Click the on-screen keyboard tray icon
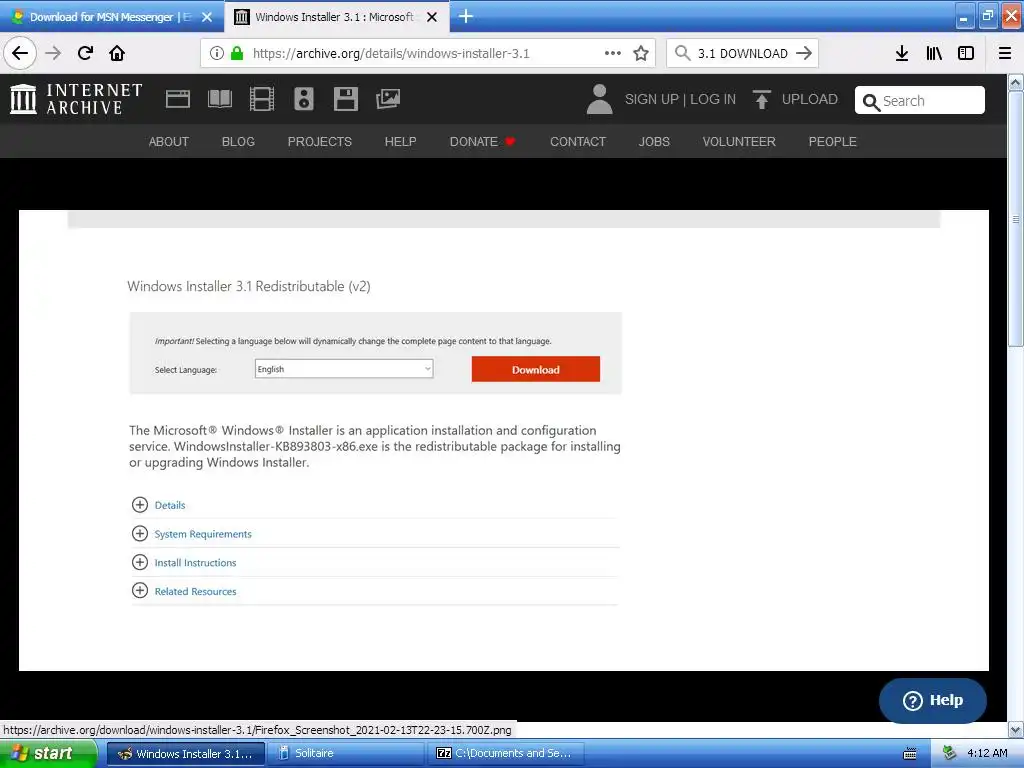Image resolution: width=1024 pixels, height=768 pixels. [910, 754]
